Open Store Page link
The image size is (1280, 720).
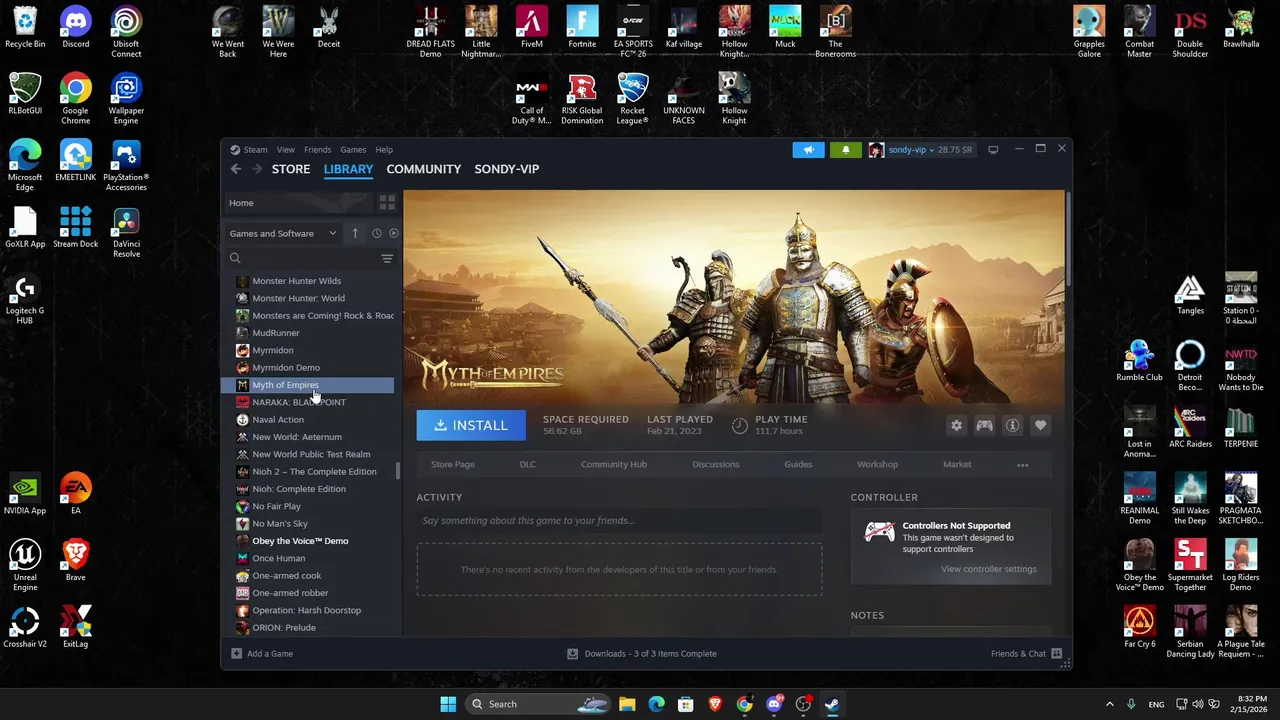[453, 464]
